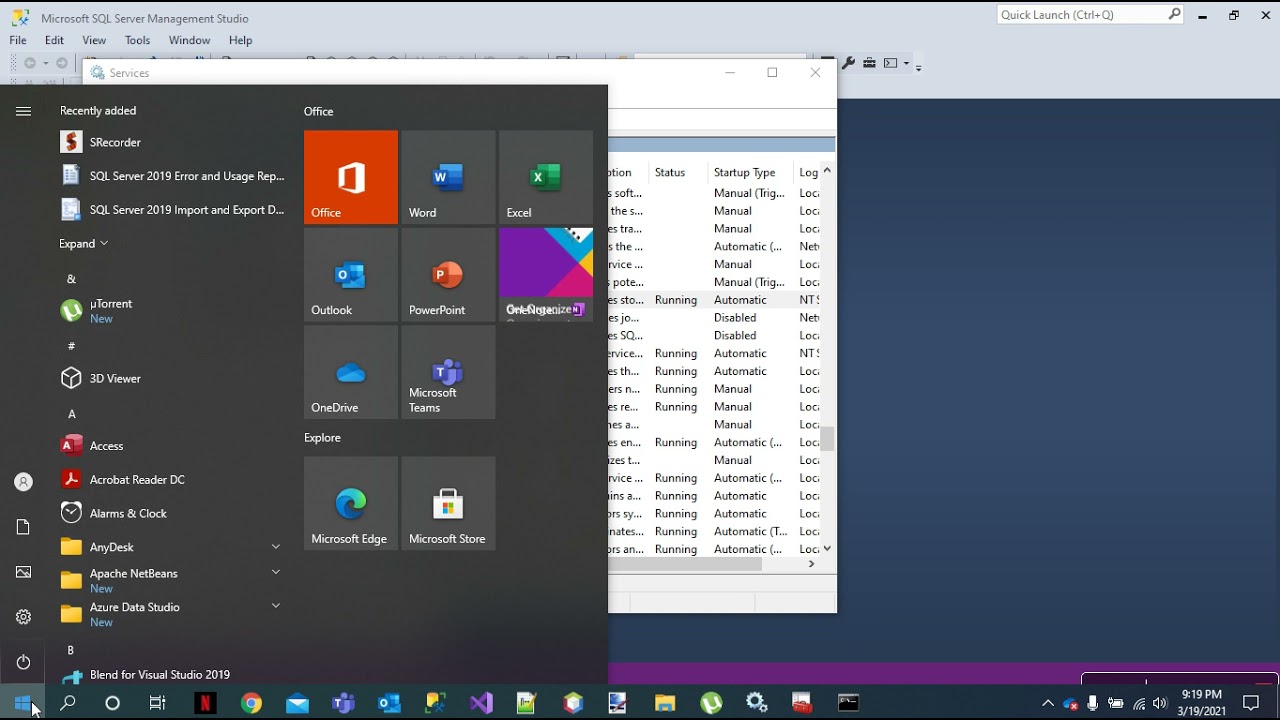Open SQL Server 2019 Error and Usage Reporting
Image resolution: width=1280 pixels, height=720 pixels.
(173, 176)
